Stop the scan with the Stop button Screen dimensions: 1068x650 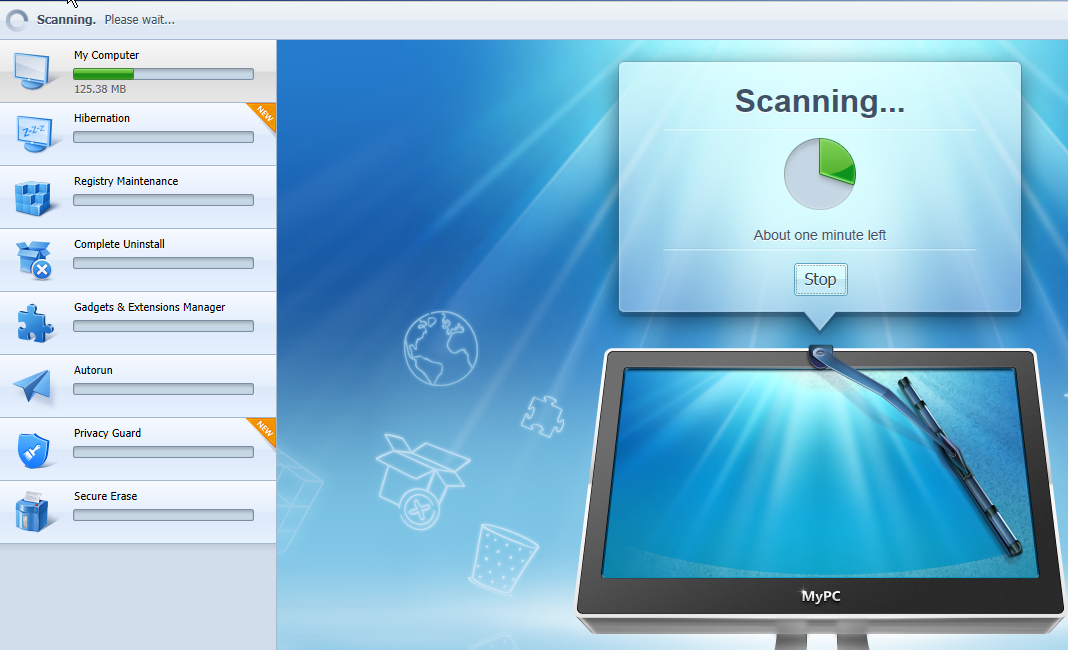tap(820, 279)
